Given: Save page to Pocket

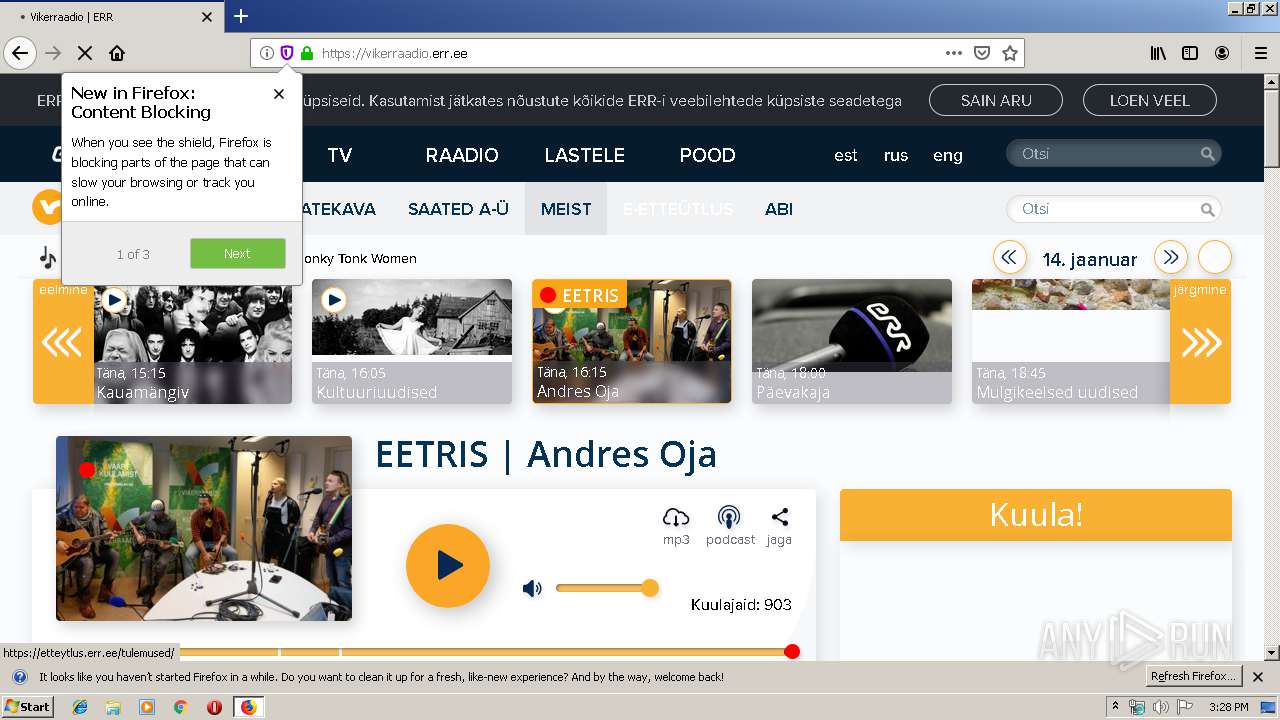Looking at the screenshot, I should coord(982,53).
